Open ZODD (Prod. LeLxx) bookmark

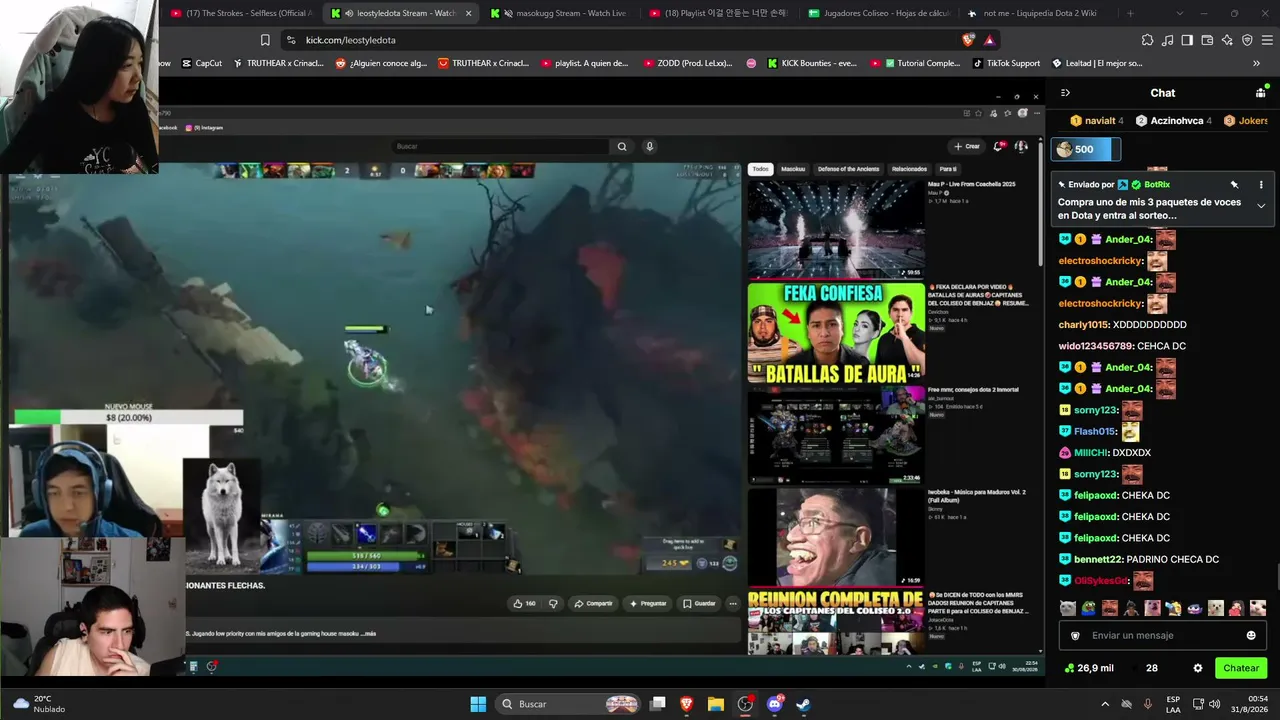click(x=686, y=63)
